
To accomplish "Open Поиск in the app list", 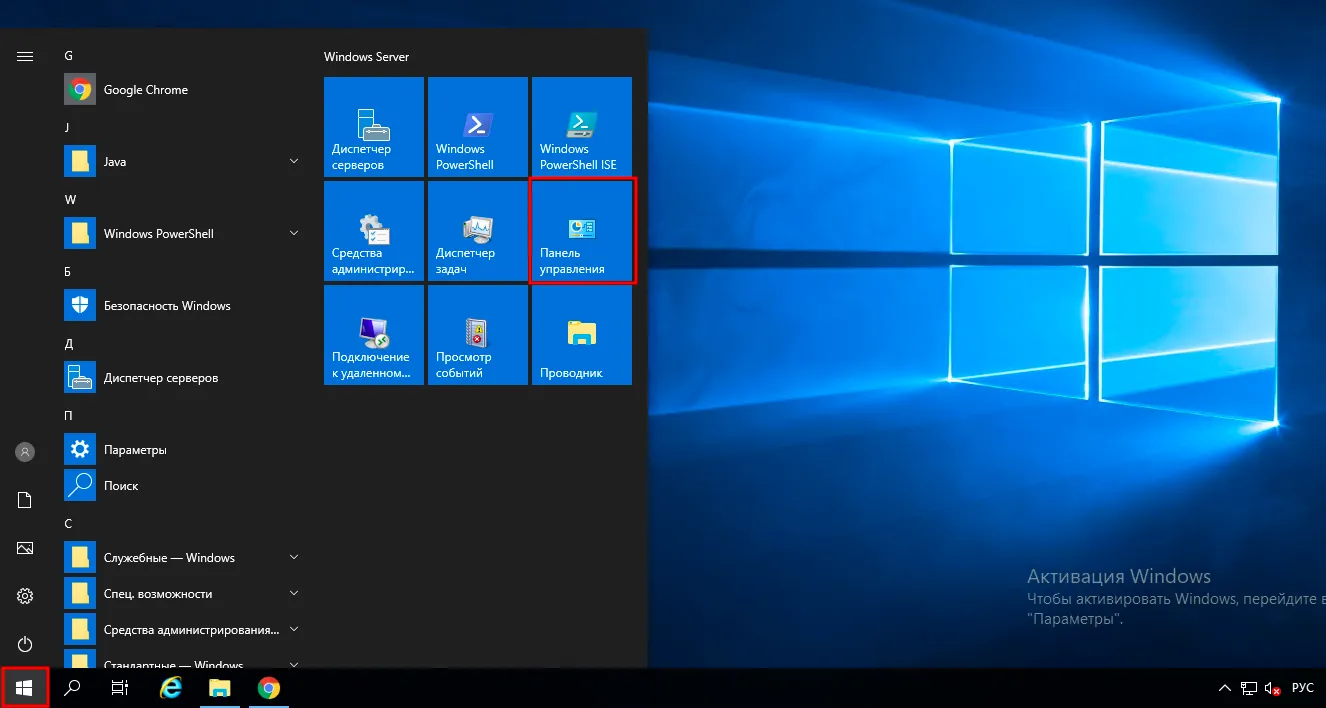I will click(x=184, y=486).
